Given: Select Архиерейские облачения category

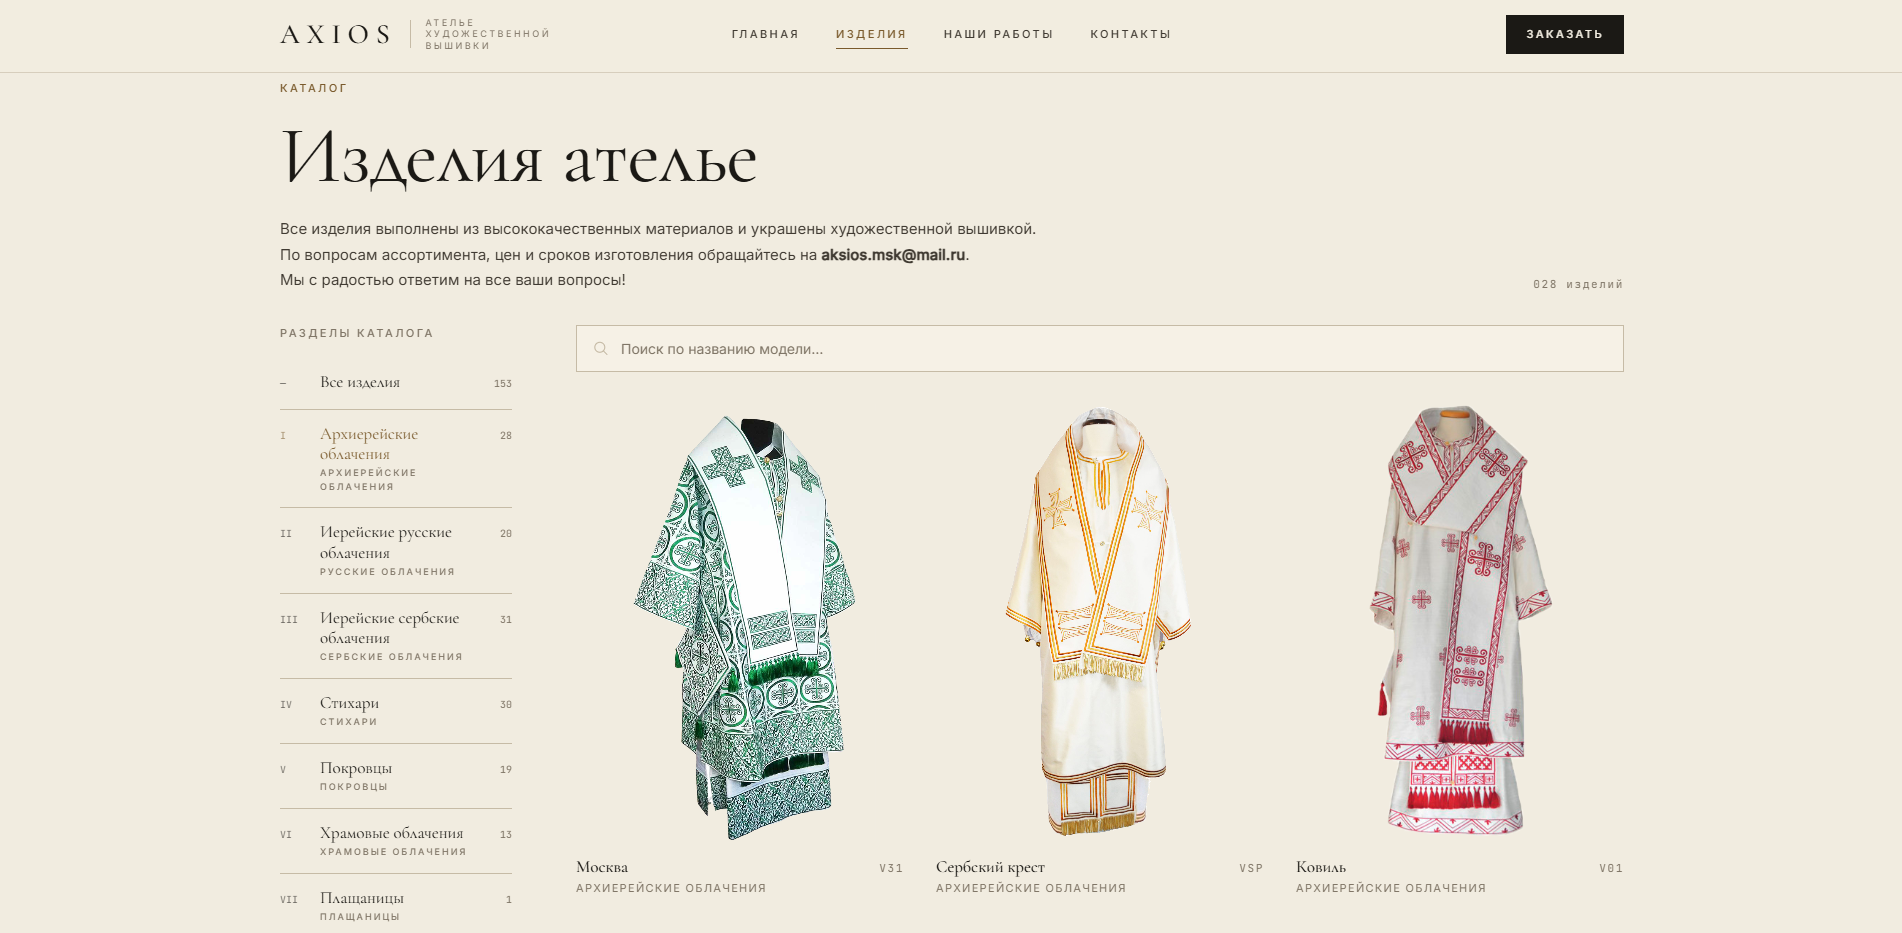Looking at the screenshot, I should point(396,459).
